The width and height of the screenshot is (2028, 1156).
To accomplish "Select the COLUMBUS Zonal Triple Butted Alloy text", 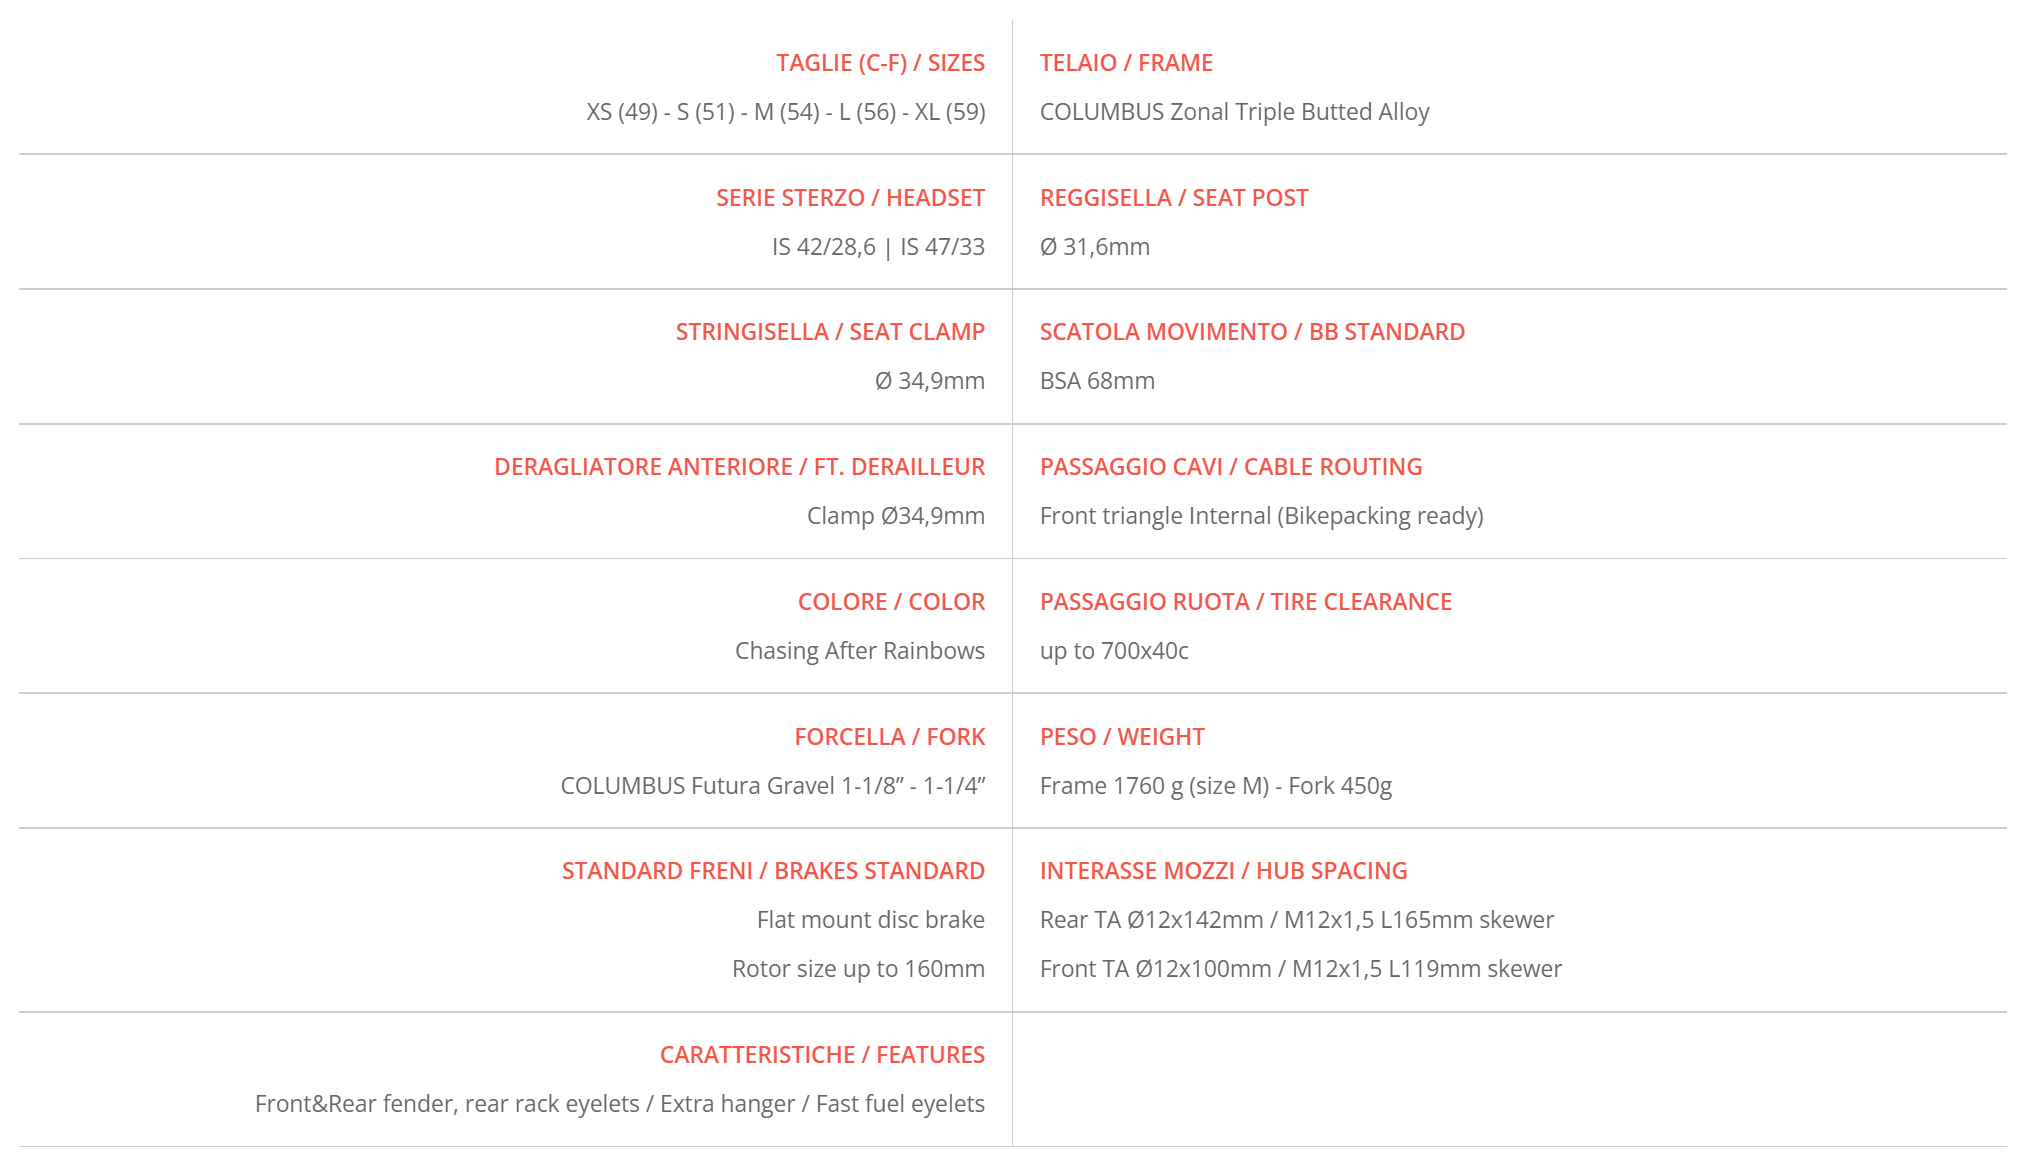I will tap(1234, 112).
